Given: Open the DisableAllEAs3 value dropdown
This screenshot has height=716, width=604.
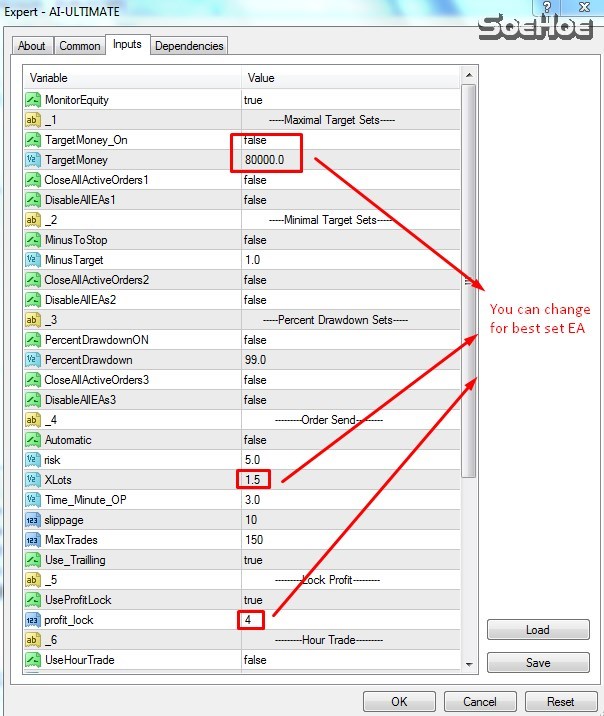Looking at the screenshot, I should click(255, 400).
